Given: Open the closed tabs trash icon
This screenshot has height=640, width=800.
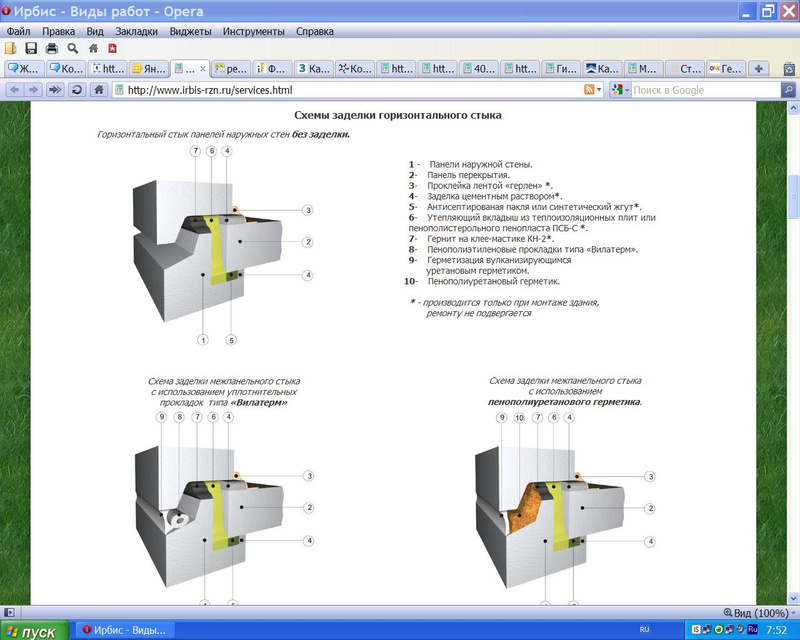Looking at the screenshot, I should [787, 69].
